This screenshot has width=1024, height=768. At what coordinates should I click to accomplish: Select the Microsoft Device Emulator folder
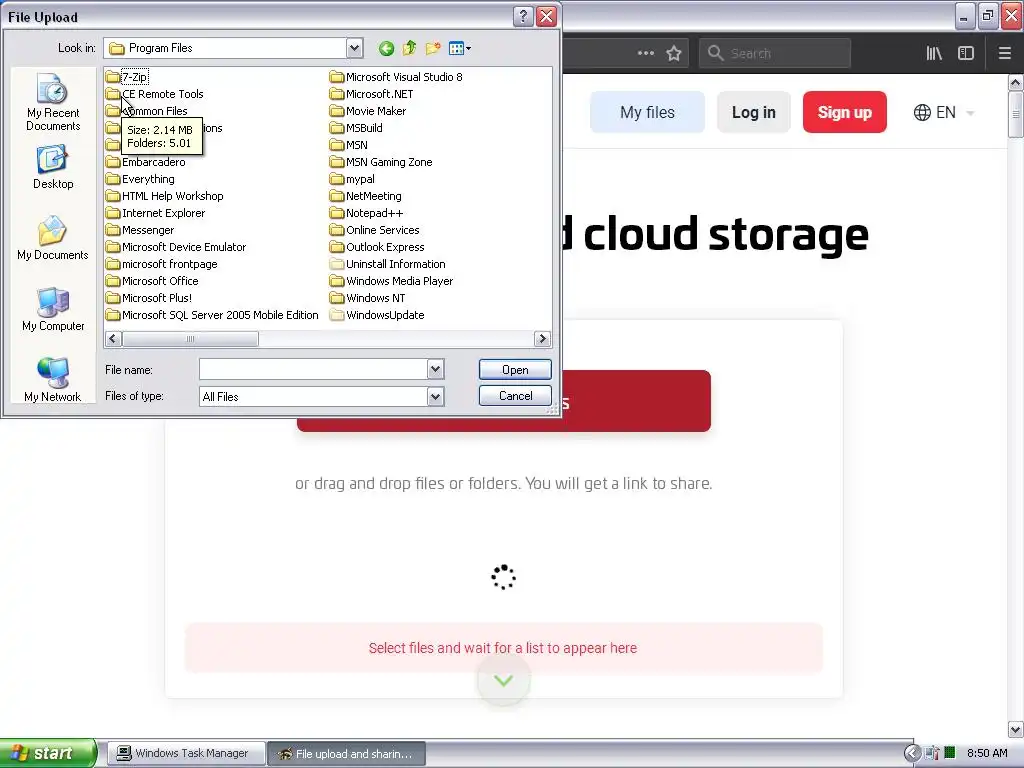176,247
